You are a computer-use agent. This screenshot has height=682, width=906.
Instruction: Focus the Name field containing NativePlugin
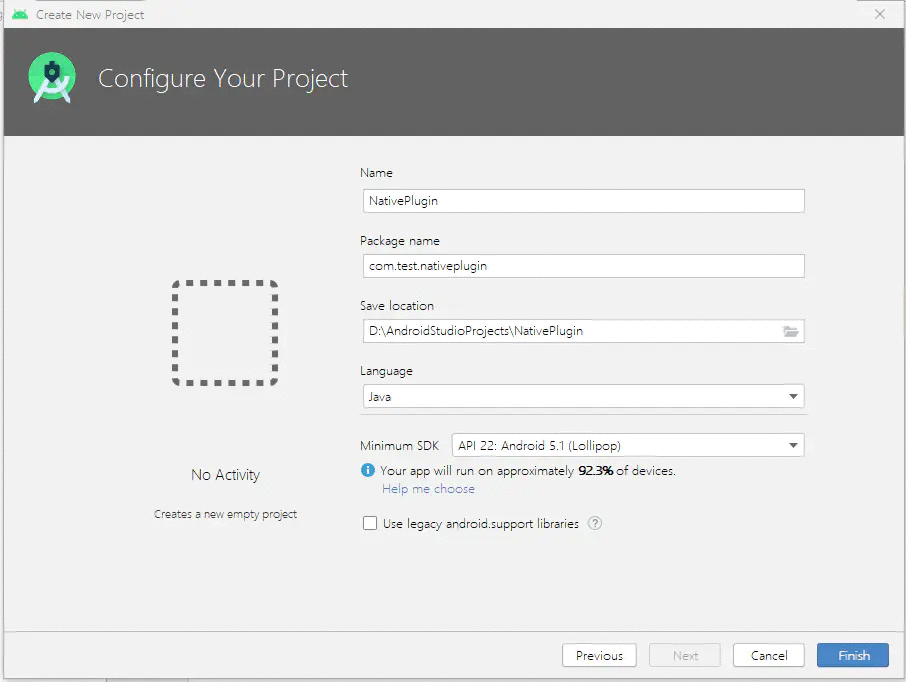(582, 200)
